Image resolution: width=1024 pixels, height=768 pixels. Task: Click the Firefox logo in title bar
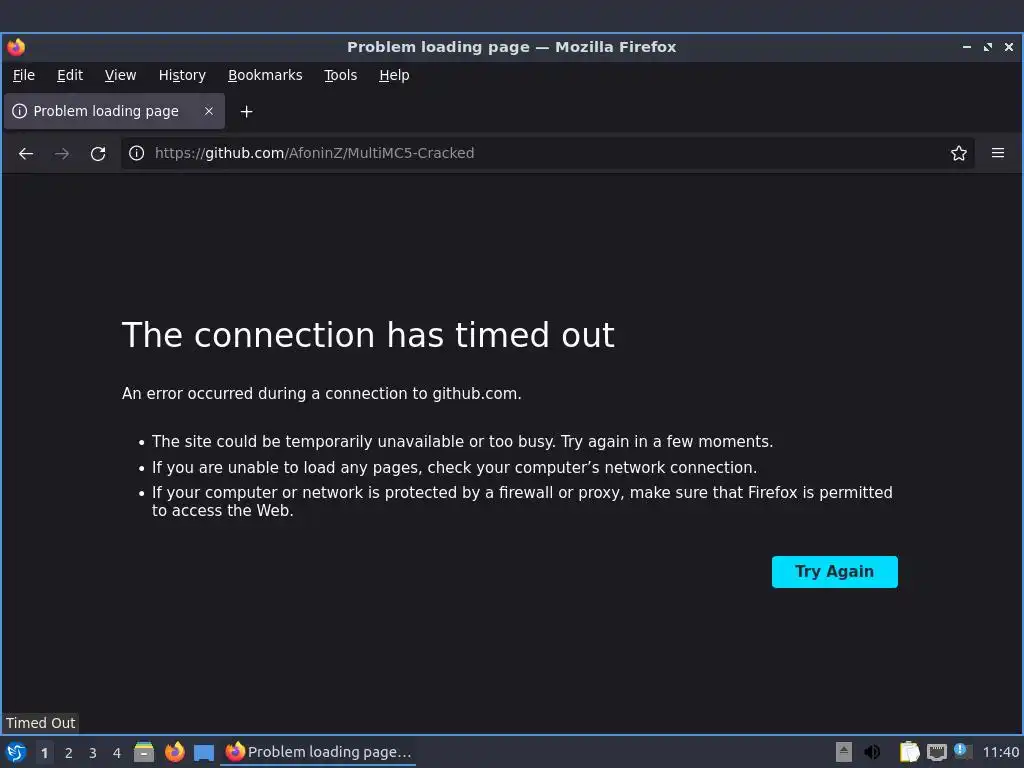pos(16,47)
